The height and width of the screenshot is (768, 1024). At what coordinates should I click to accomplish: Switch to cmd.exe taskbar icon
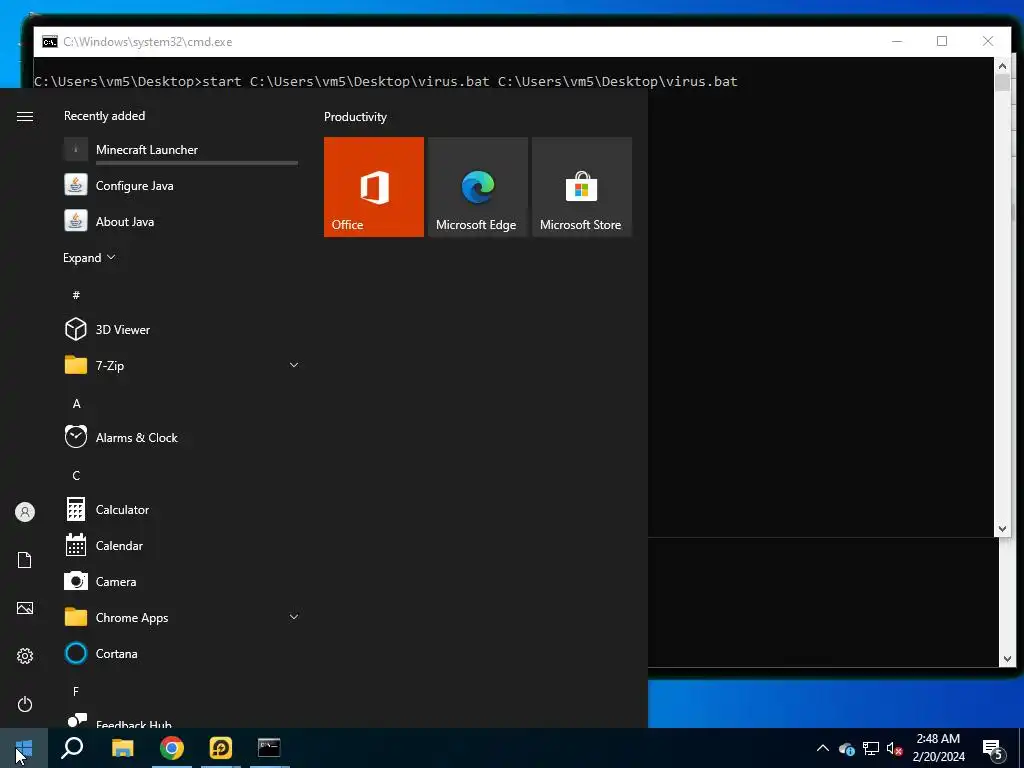(x=269, y=748)
